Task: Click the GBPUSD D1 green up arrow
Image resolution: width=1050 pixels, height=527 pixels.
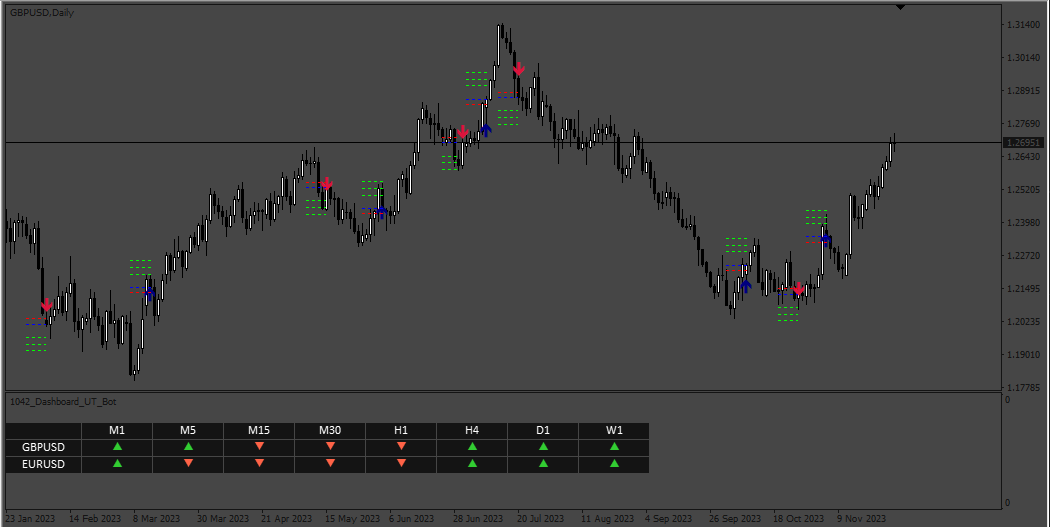Action: click(x=543, y=446)
